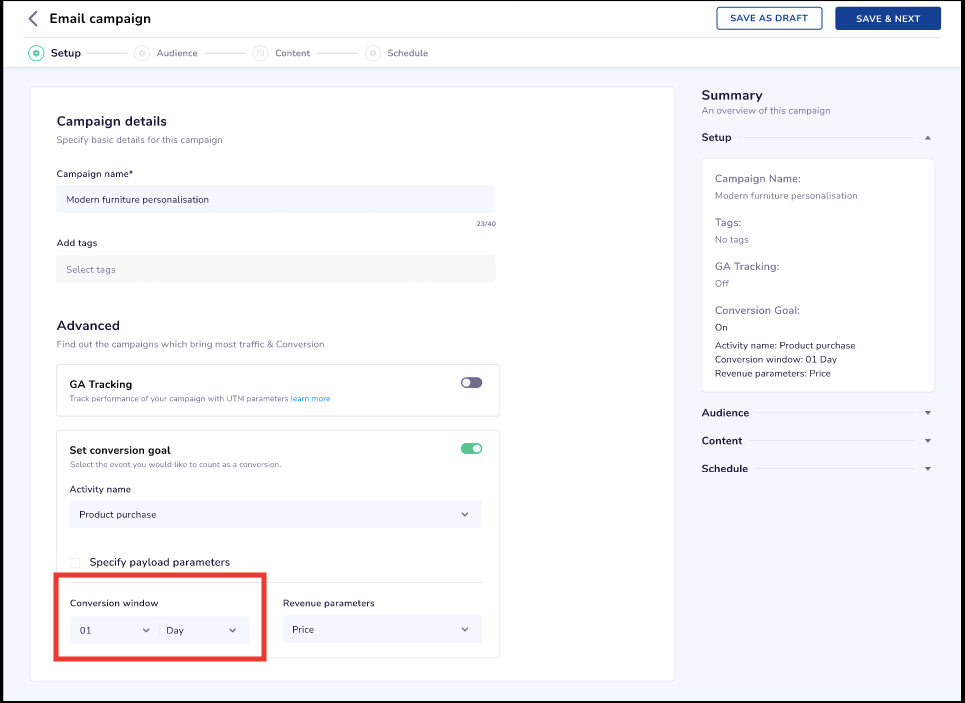Click the Content step icon
The image size is (965, 703).
click(x=260, y=53)
